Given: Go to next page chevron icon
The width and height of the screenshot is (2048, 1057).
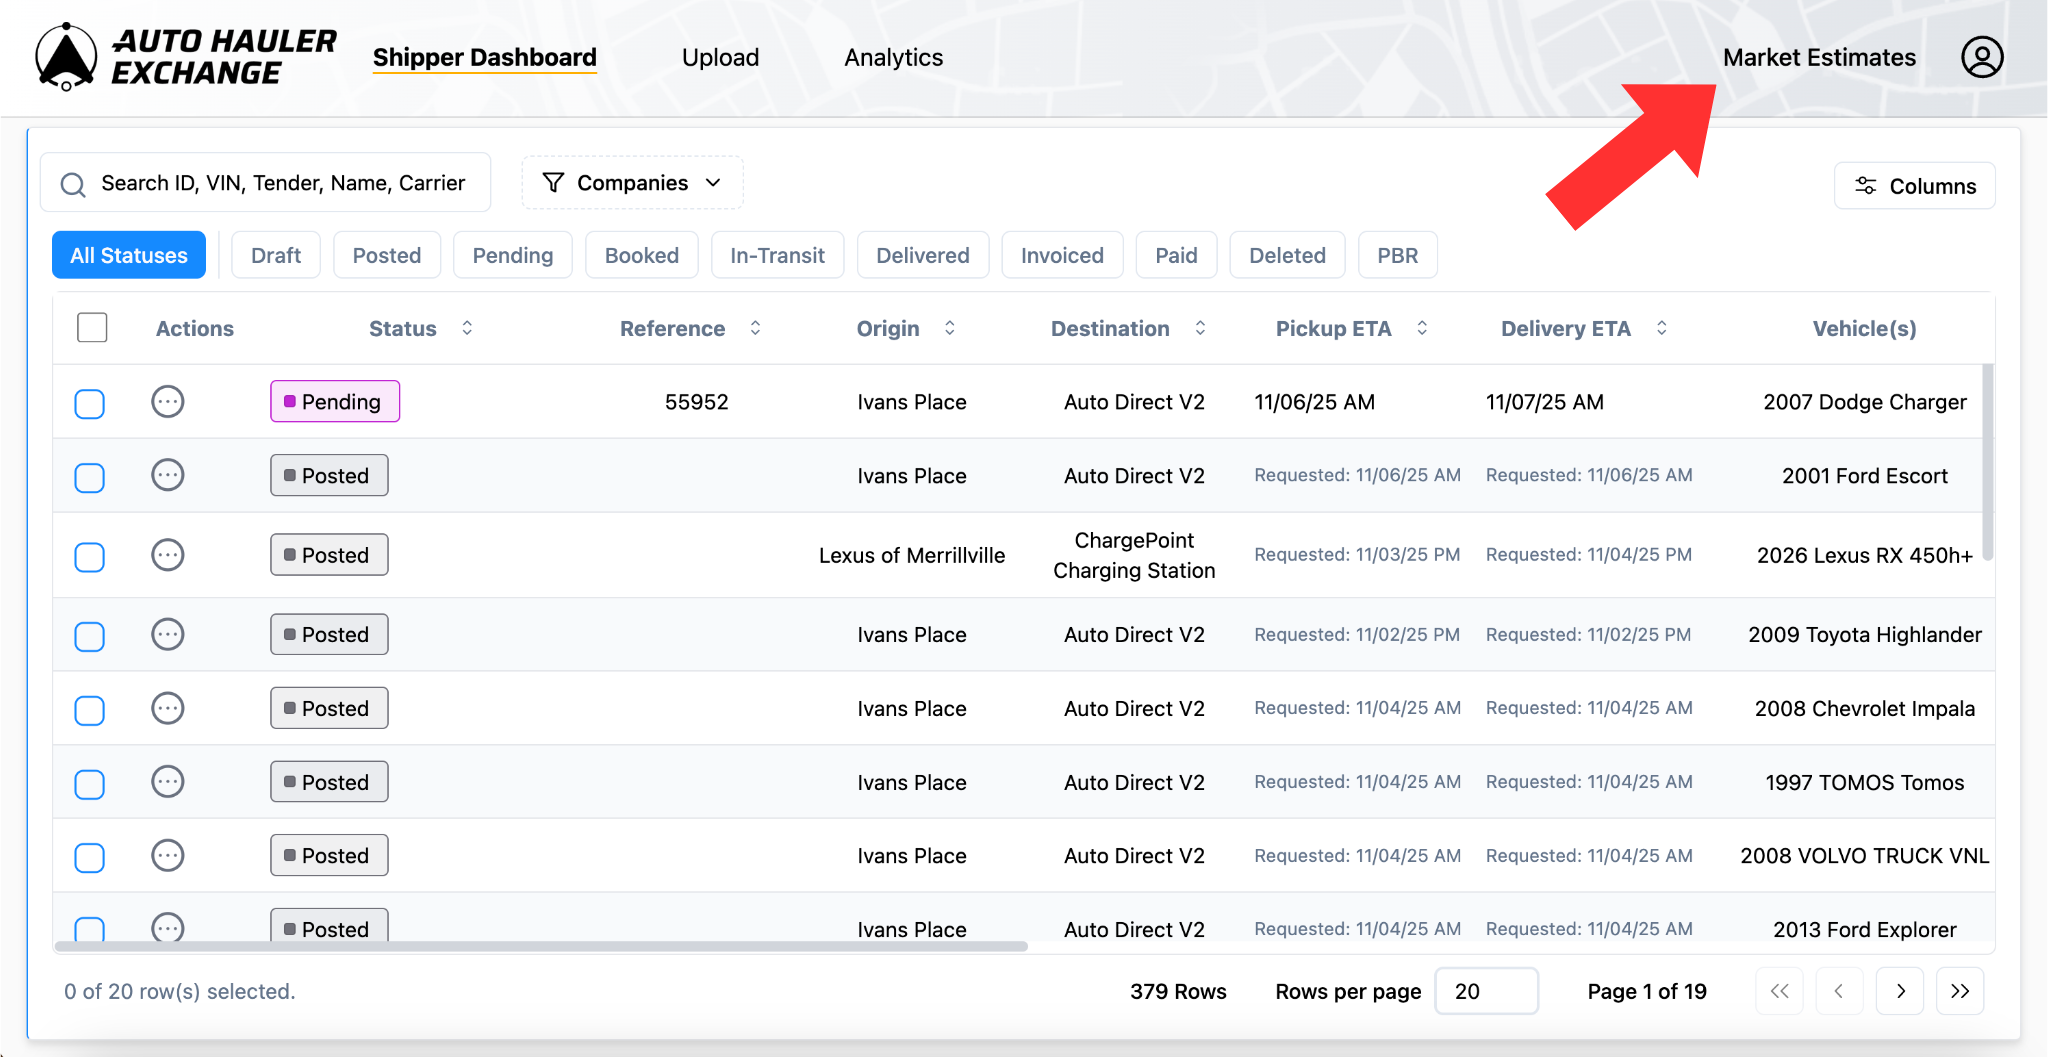Looking at the screenshot, I should pos(1900,991).
